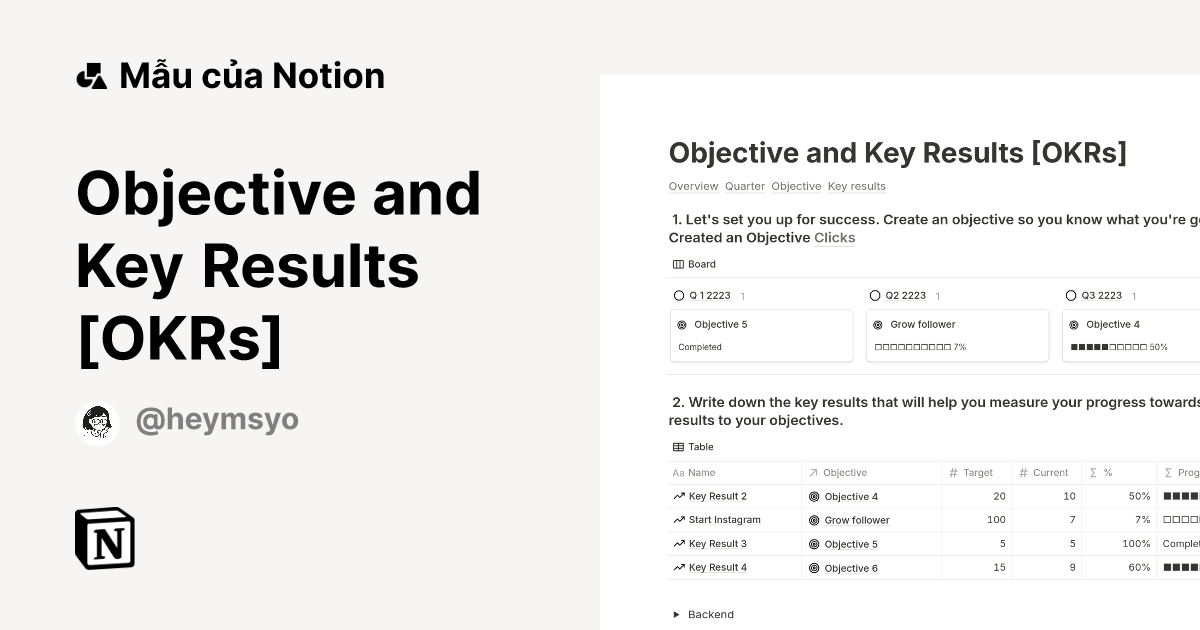The image size is (1200, 630).
Task: Click the trending arrow icon beside Key Result 2
Action: (x=677, y=496)
